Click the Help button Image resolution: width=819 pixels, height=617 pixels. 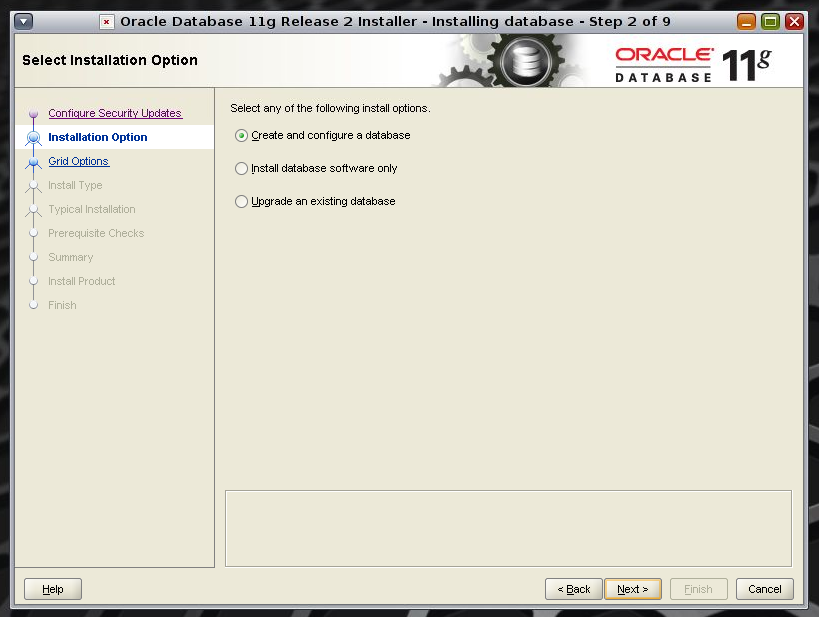tap(53, 589)
